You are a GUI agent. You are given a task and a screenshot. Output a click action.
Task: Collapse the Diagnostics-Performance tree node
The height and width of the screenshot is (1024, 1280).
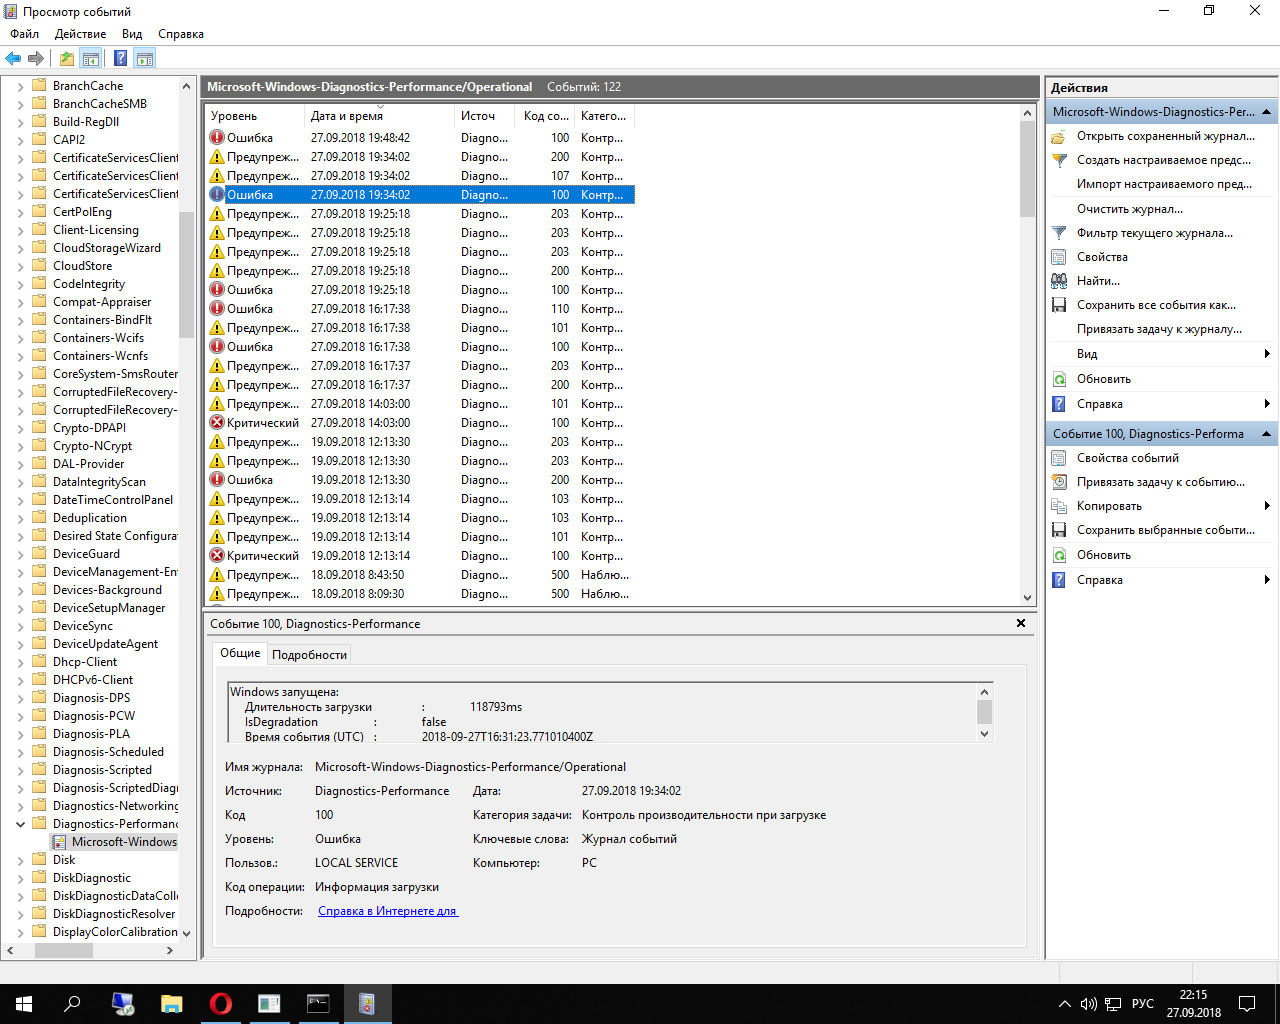[x=20, y=824]
